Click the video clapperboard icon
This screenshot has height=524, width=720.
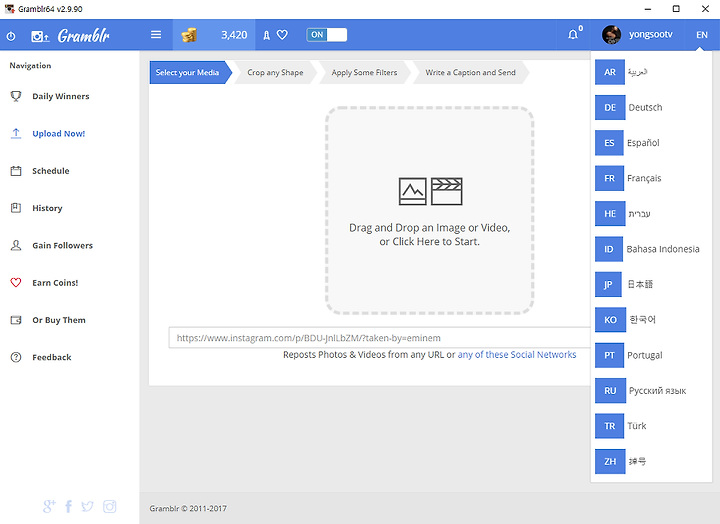tap(446, 191)
